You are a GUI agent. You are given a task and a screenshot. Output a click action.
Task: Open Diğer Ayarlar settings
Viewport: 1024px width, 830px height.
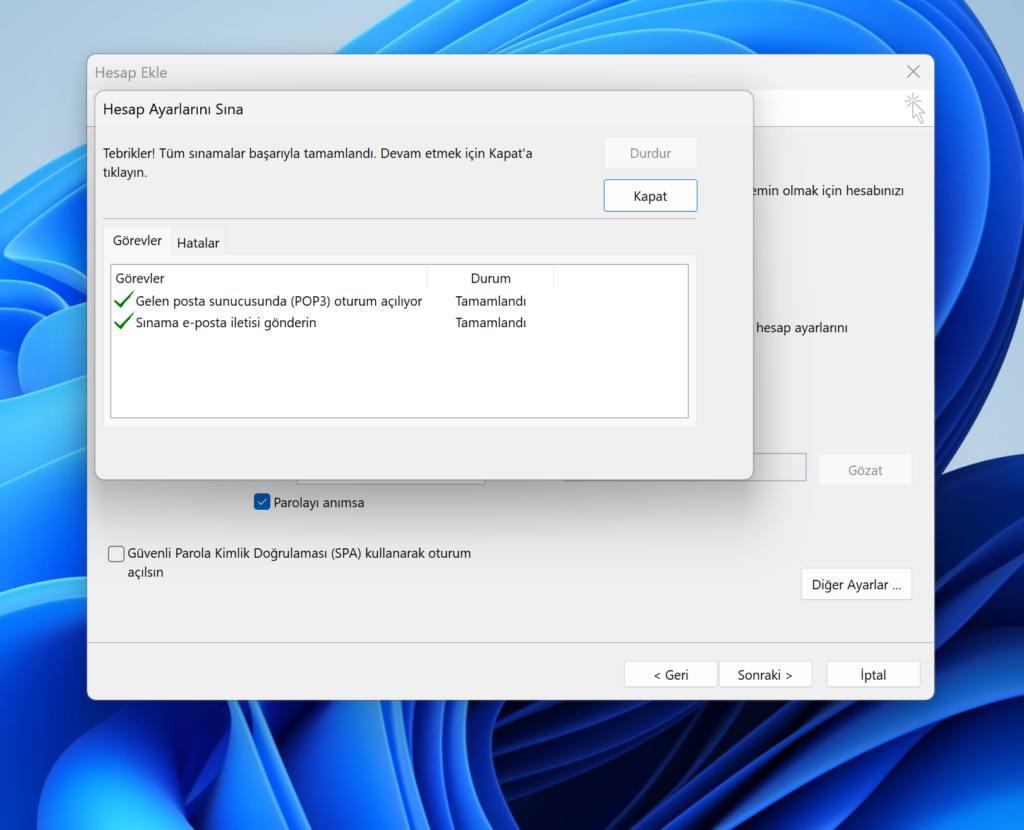pyautogui.click(x=855, y=584)
